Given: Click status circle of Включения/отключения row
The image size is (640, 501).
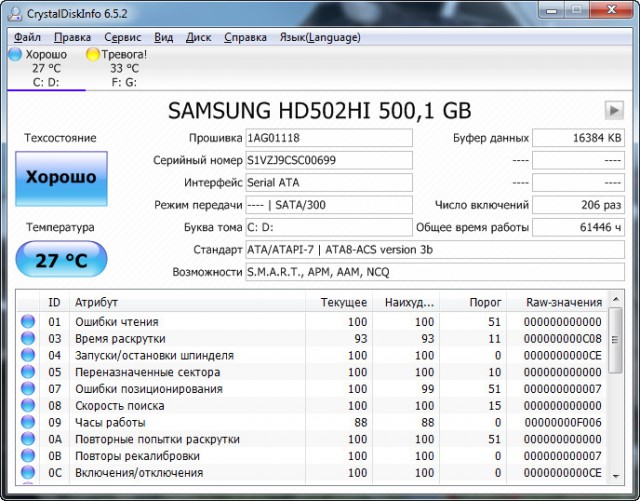Looking at the screenshot, I should point(28,472).
